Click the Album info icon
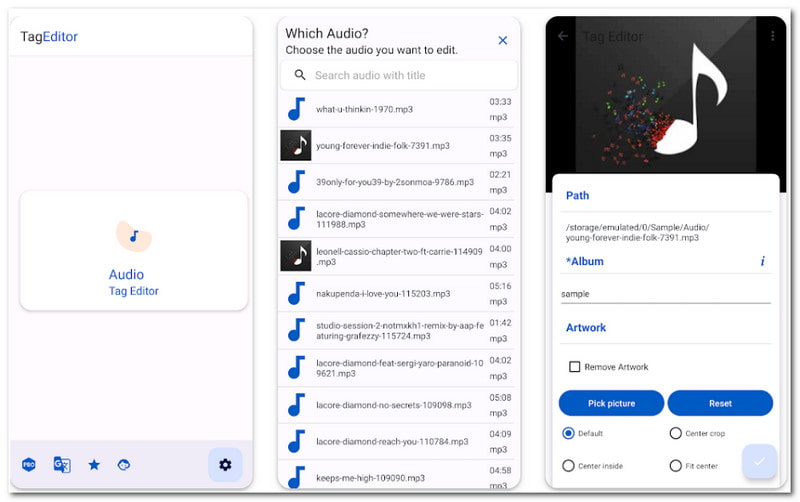 point(763,261)
